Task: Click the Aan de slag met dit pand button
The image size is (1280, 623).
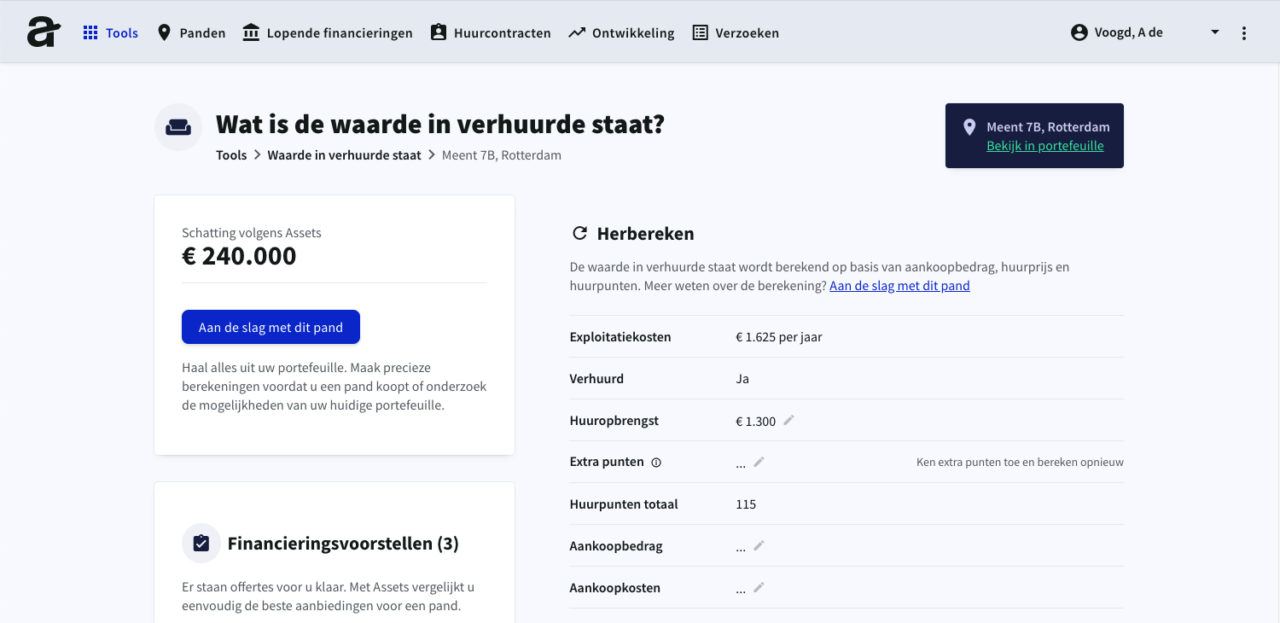Action: pyautogui.click(x=270, y=326)
